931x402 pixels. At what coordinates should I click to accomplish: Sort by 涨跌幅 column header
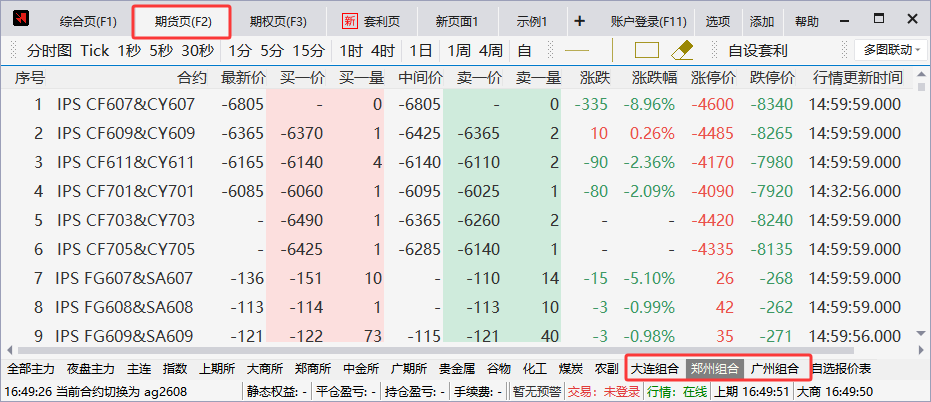point(654,77)
